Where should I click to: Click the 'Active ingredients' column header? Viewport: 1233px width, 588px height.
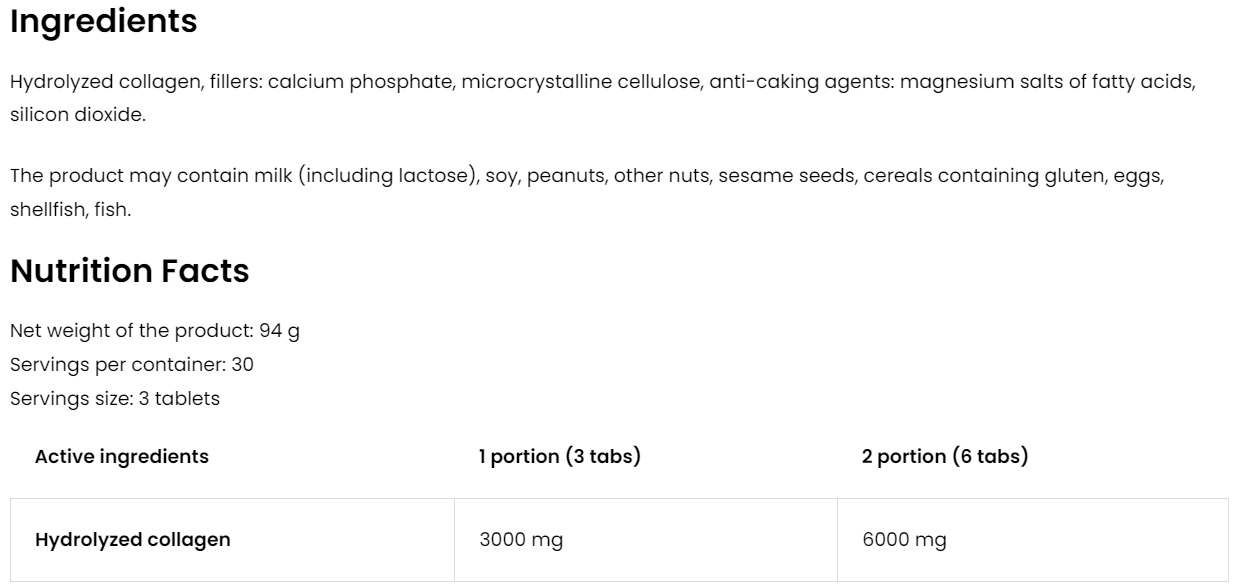coord(121,457)
